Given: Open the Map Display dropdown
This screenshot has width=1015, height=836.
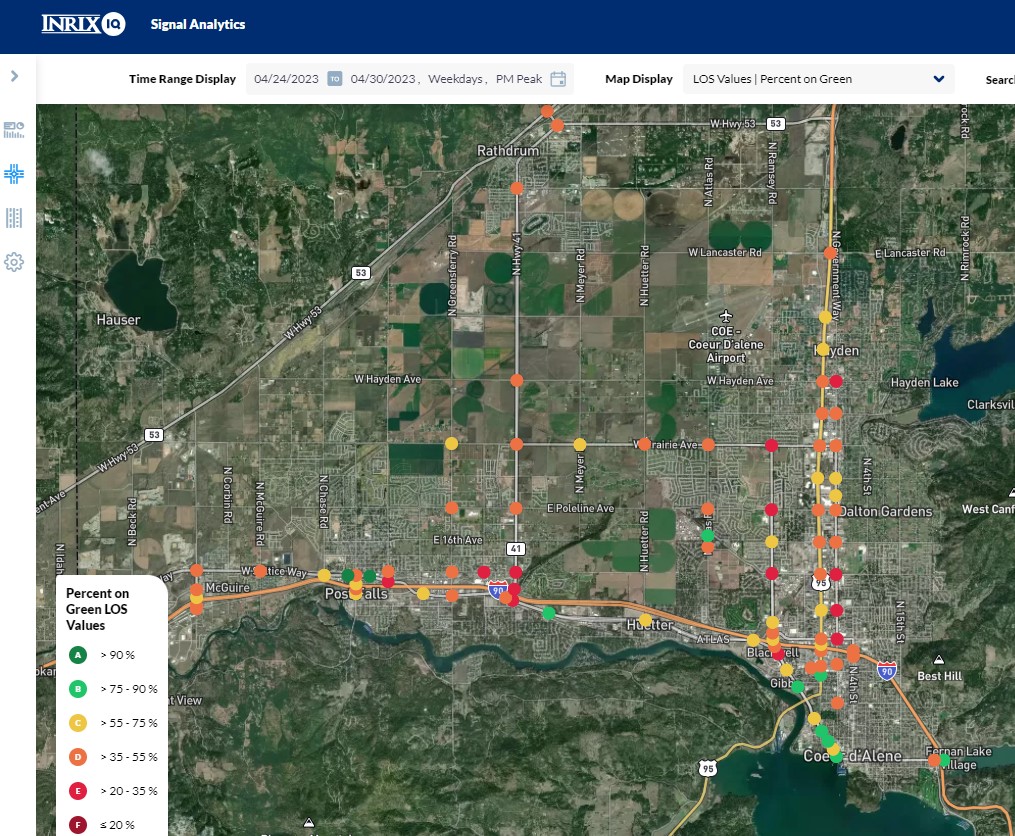Looking at the screenshot, I should [818, 79].
